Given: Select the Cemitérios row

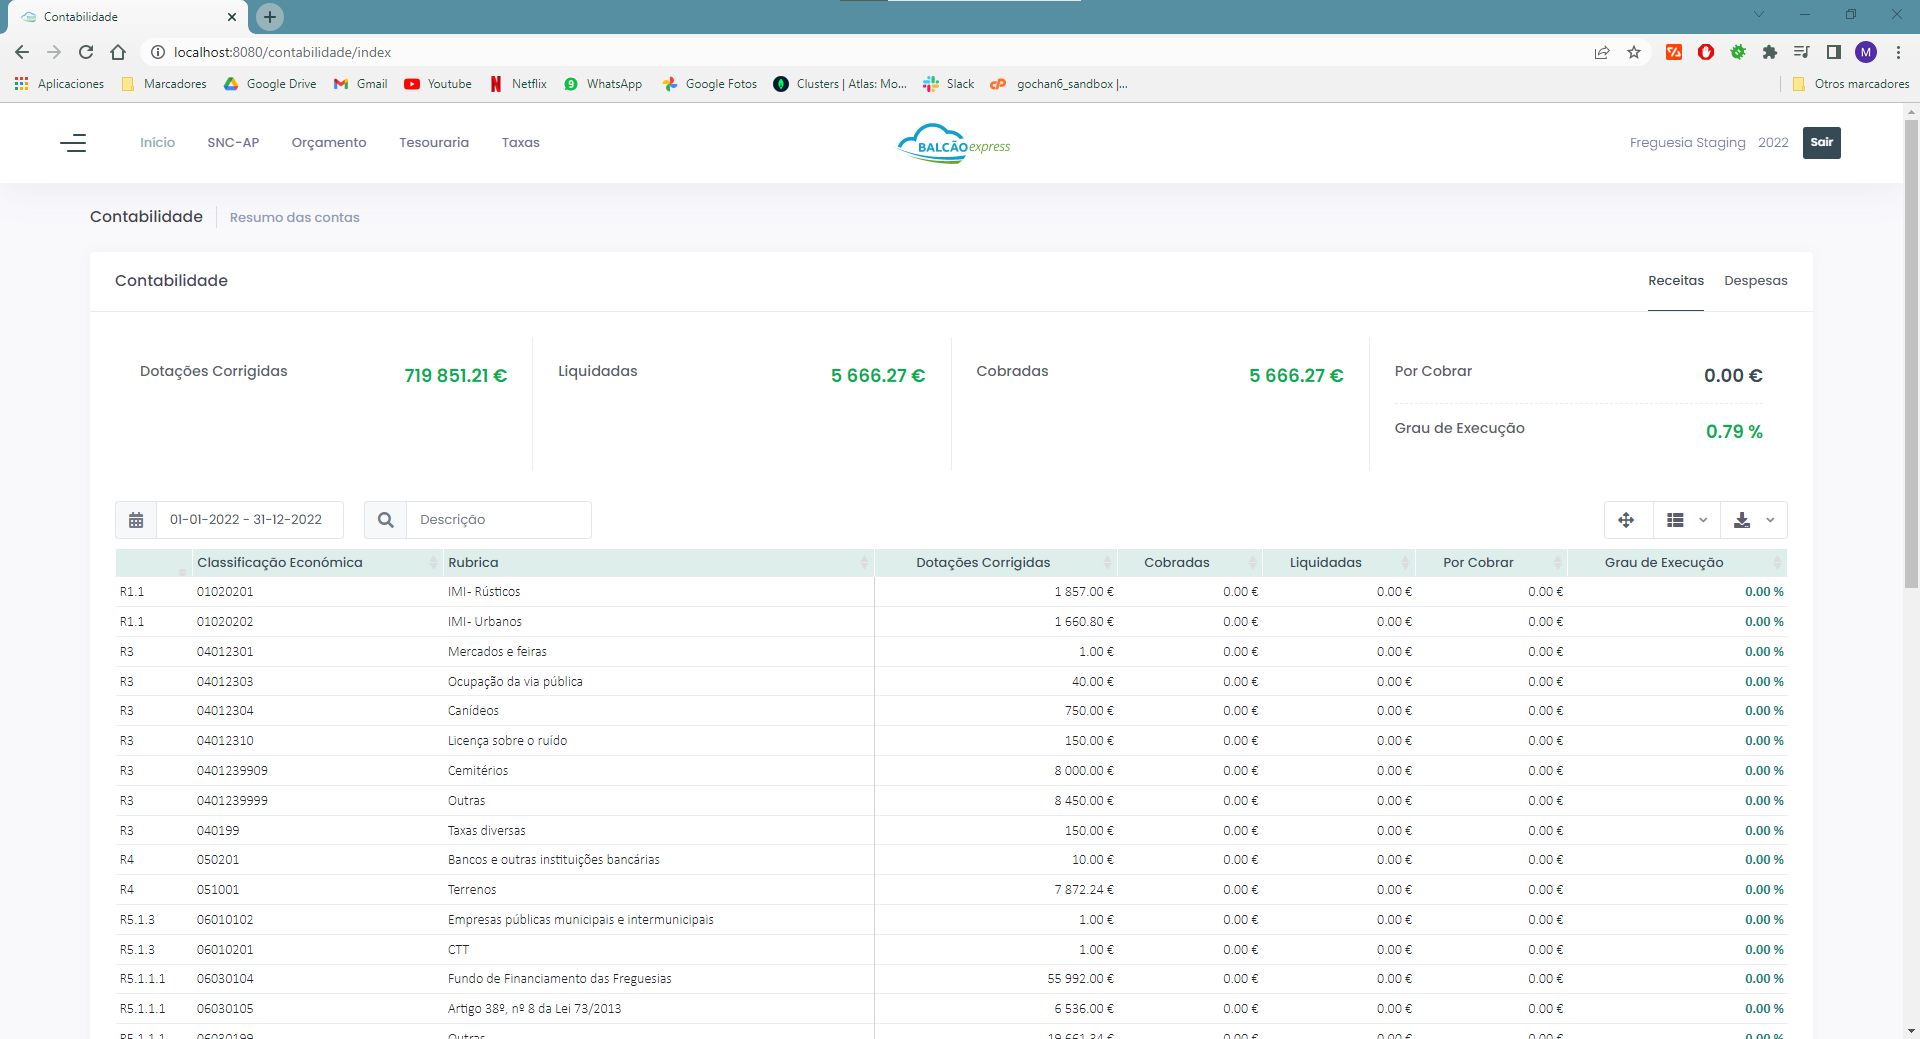Looking at the screenshot, I should (951, 771).
